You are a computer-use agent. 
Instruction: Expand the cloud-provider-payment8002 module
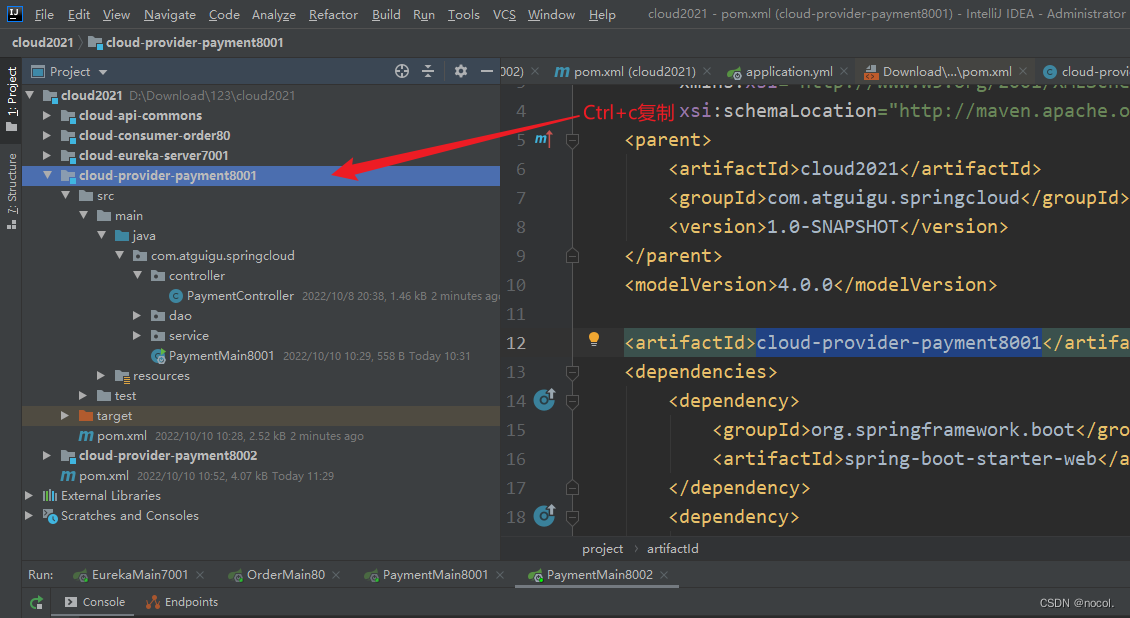47,455
